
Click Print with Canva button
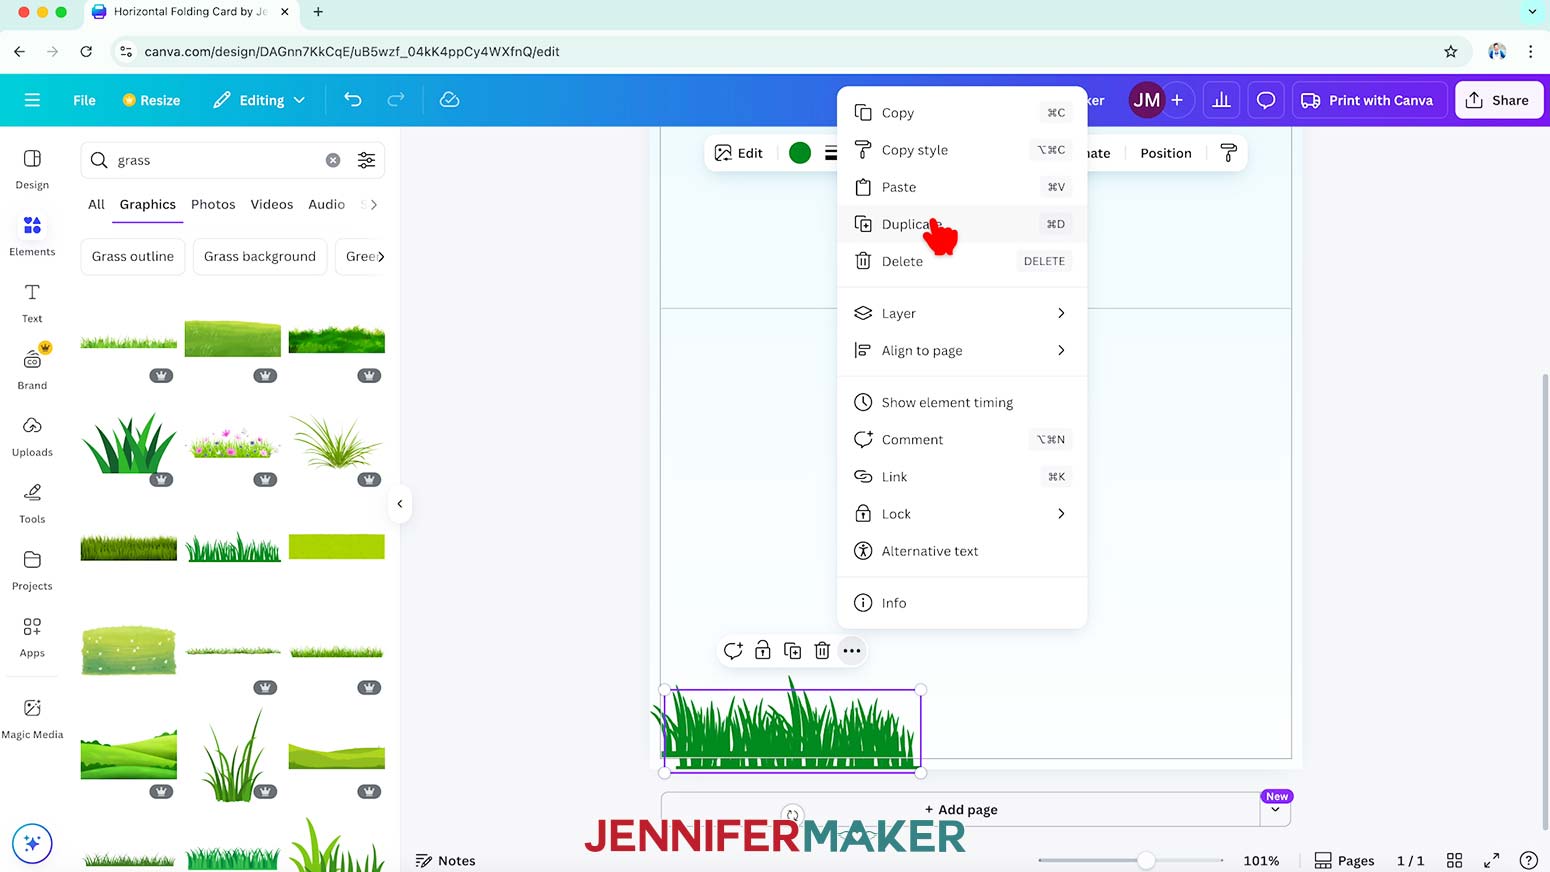[1367, 100]
